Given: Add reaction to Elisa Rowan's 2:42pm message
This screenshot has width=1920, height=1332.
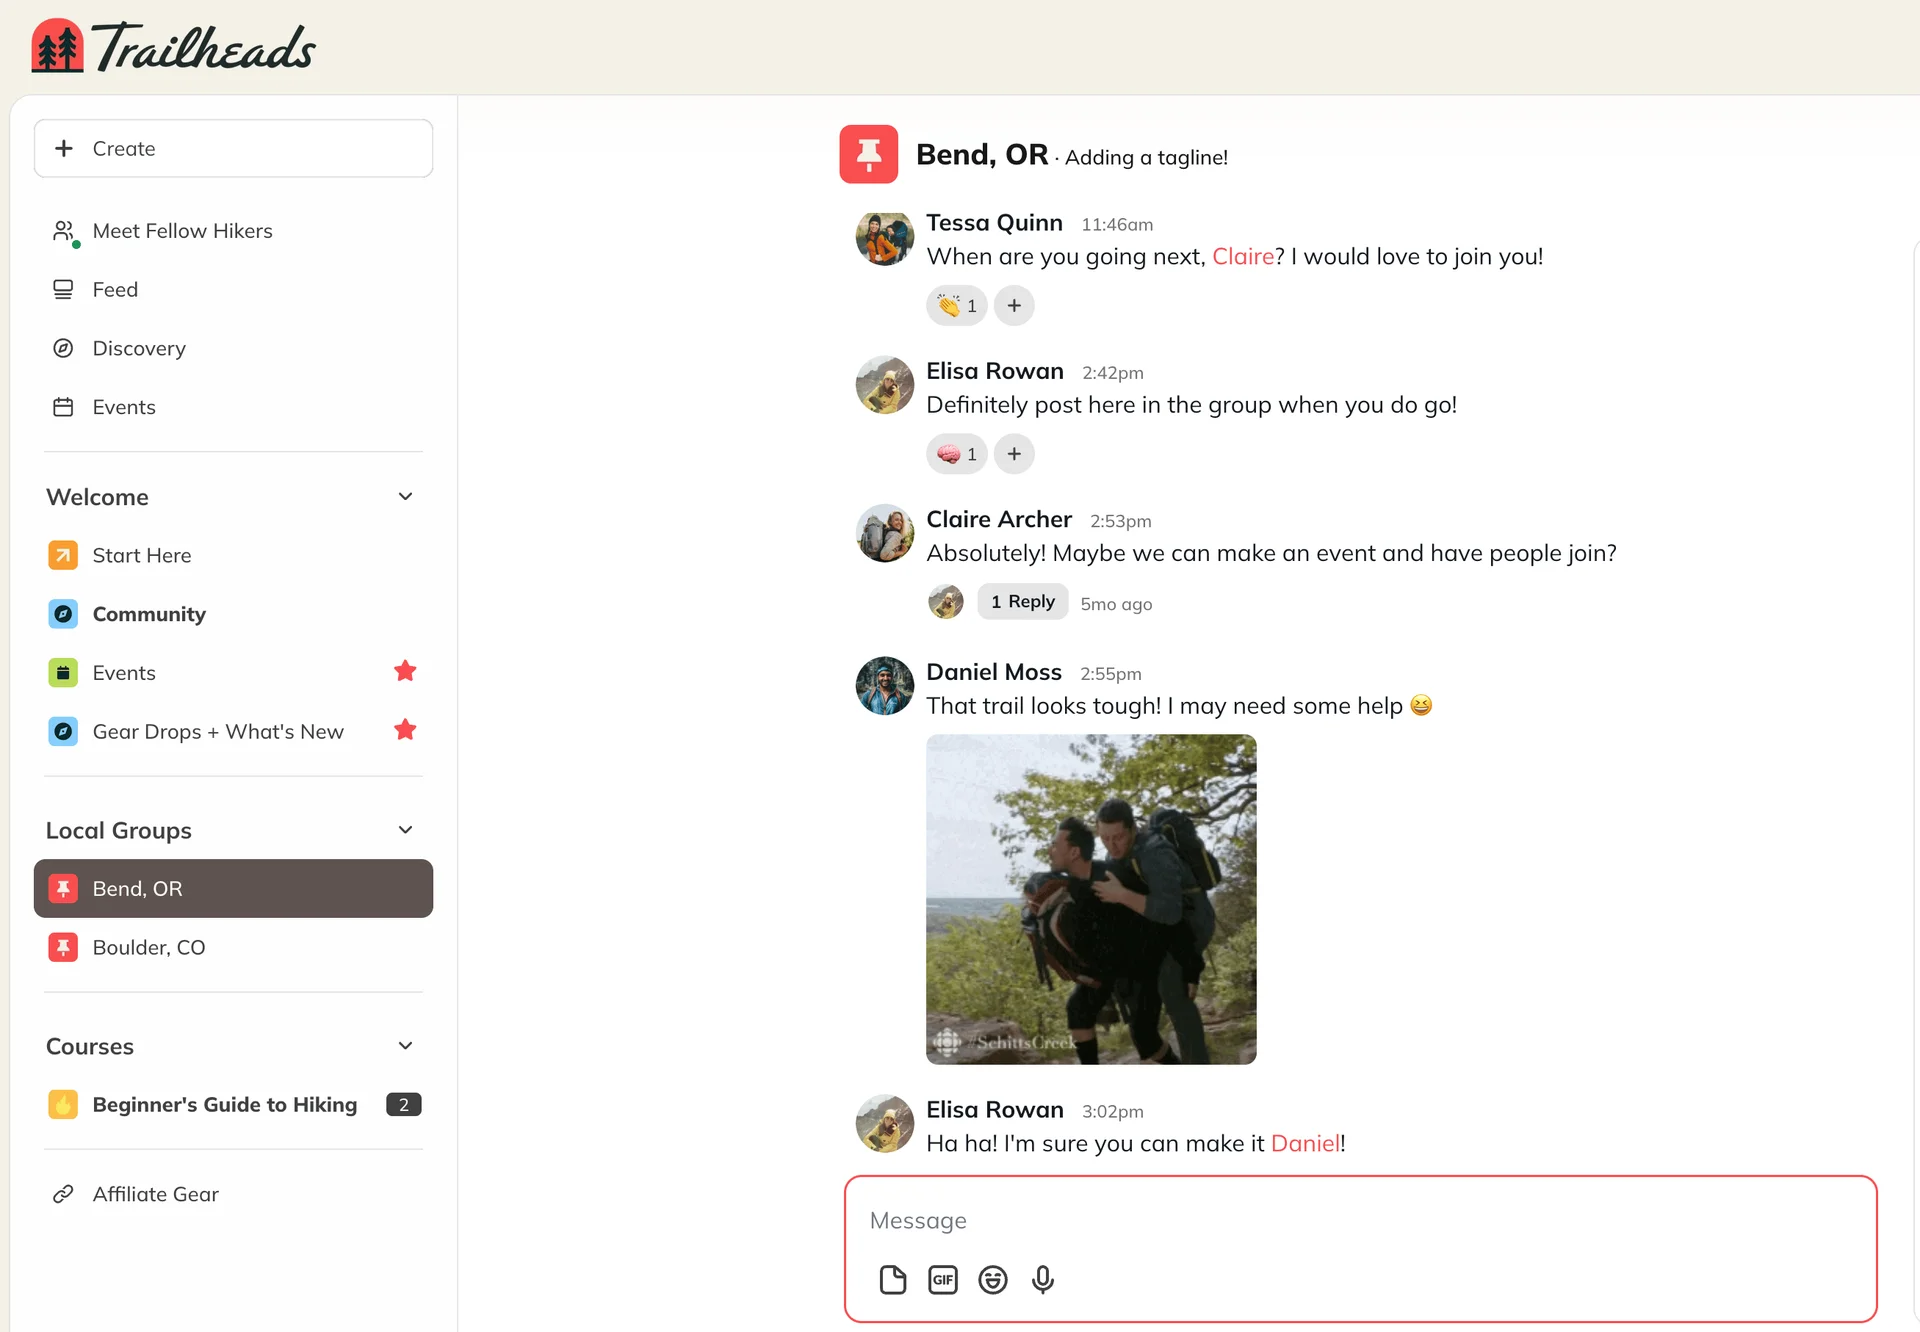Looking at the screenshot, I should point(1014,454).
